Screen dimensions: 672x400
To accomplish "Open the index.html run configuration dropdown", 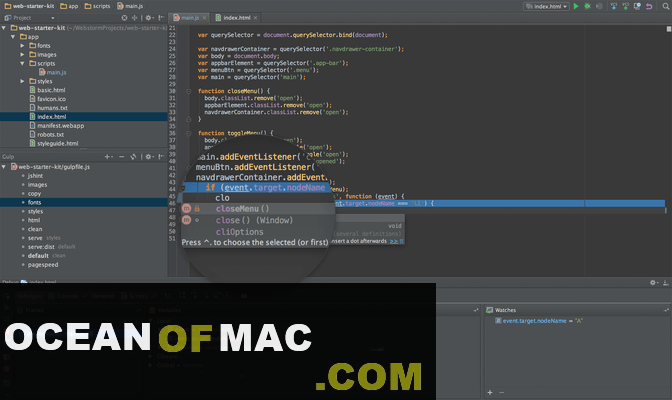I will [x=547, y=6].
